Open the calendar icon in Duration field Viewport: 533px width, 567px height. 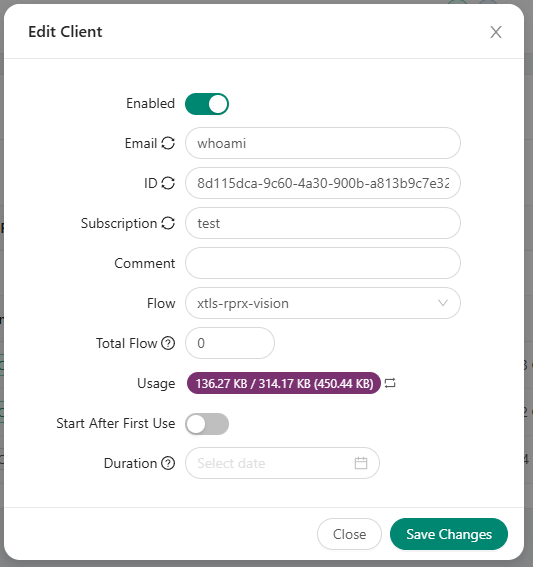361,463
